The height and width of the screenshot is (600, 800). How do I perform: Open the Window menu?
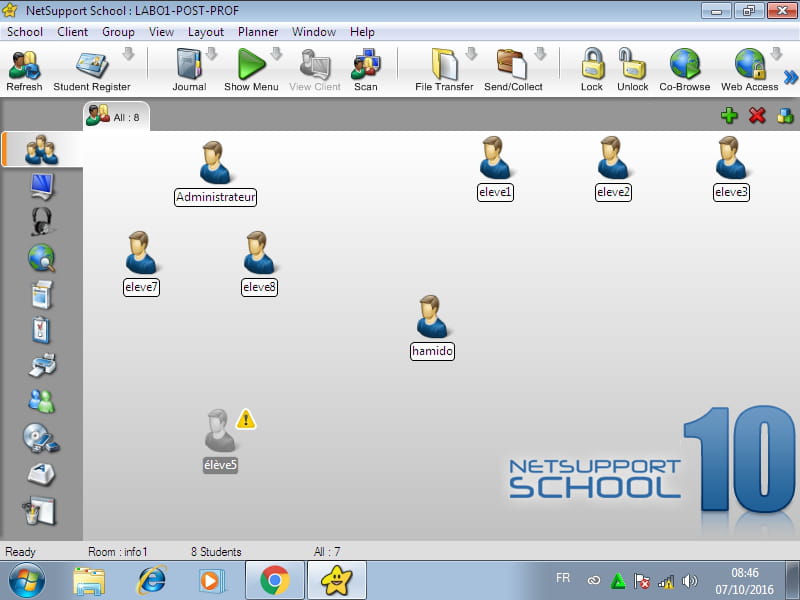[x=314, y=32]
